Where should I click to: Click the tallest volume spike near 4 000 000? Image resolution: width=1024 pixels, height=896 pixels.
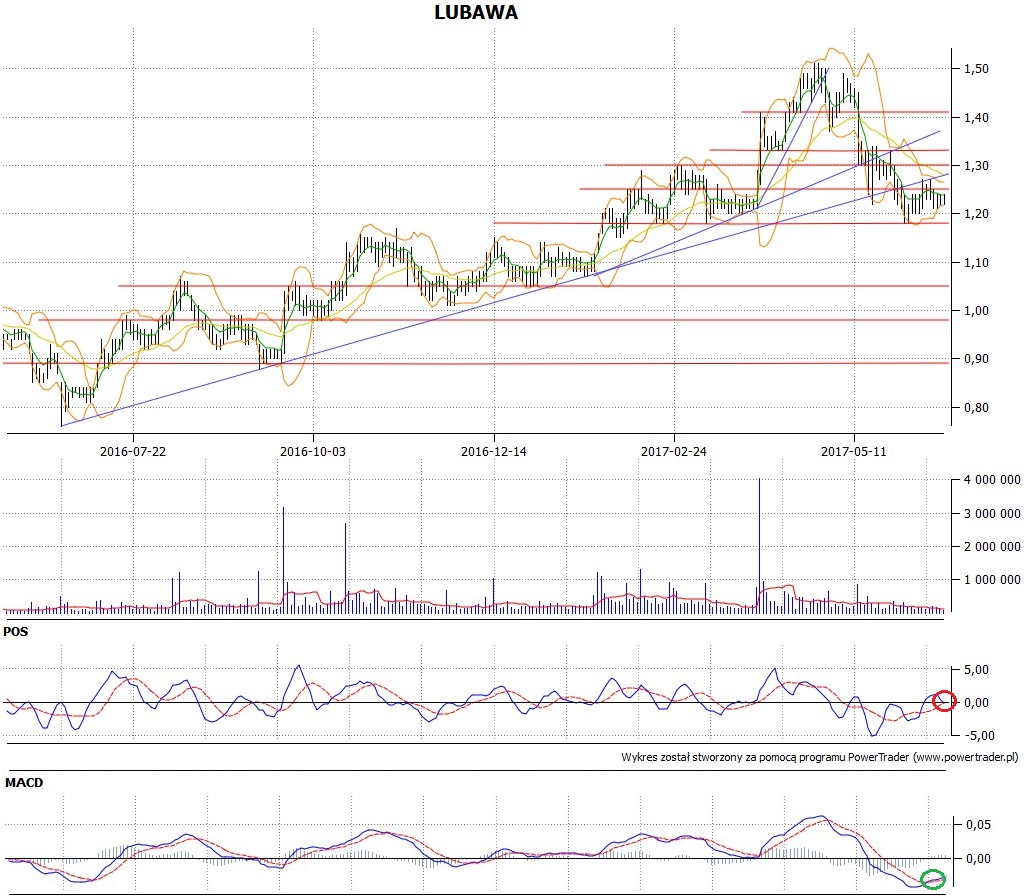point(760,545)
